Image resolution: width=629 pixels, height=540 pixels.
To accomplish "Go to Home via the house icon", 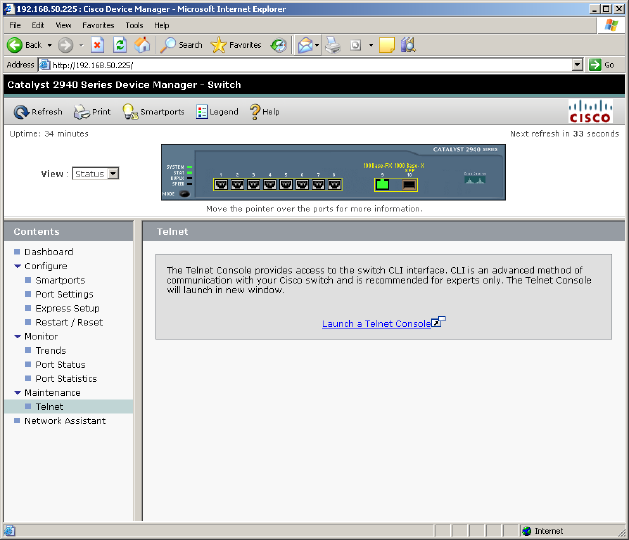I will (x=142, y=45).
